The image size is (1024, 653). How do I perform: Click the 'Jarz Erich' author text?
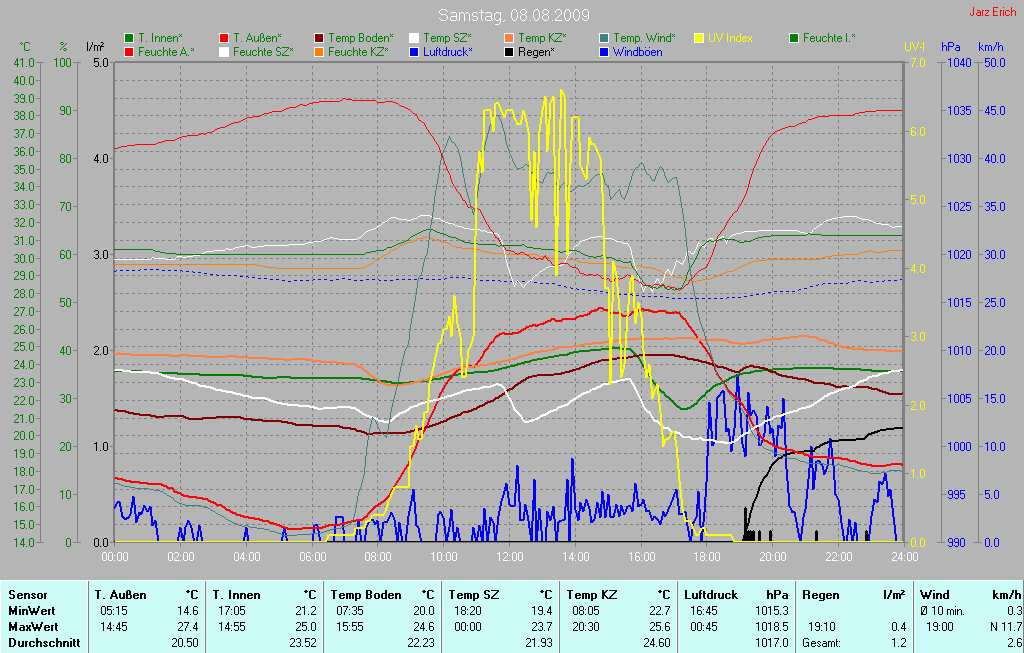tap(993, 12)
